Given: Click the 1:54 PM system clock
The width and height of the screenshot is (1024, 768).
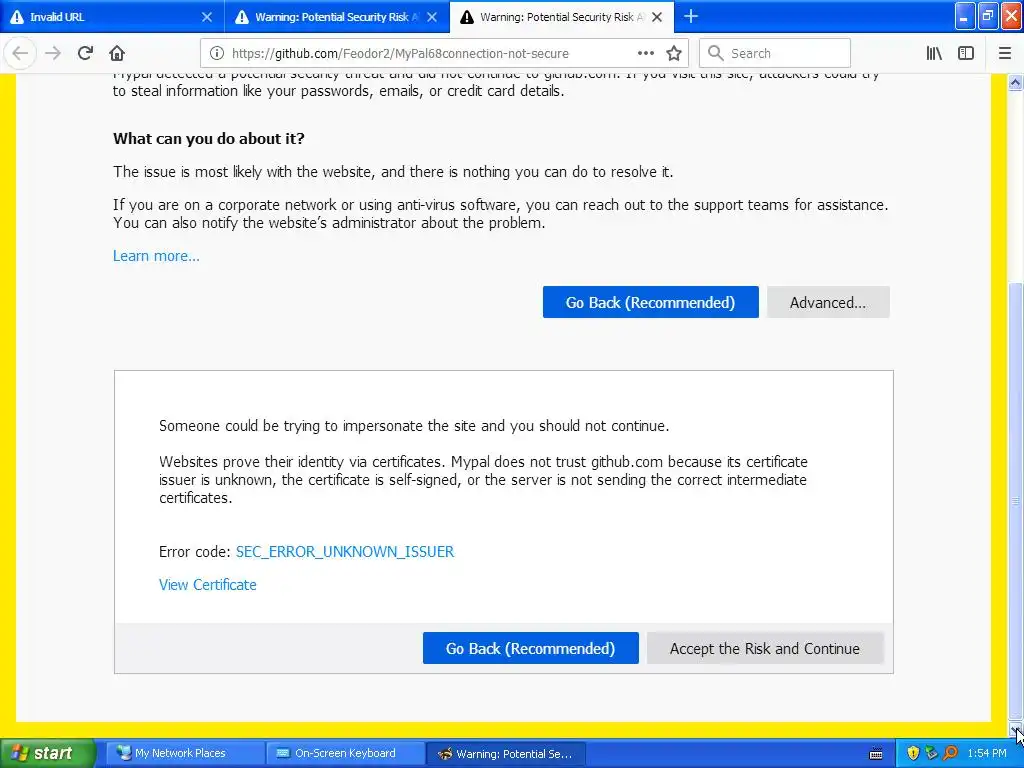Looking at the screenshot, I should click(x=987, y=754).
